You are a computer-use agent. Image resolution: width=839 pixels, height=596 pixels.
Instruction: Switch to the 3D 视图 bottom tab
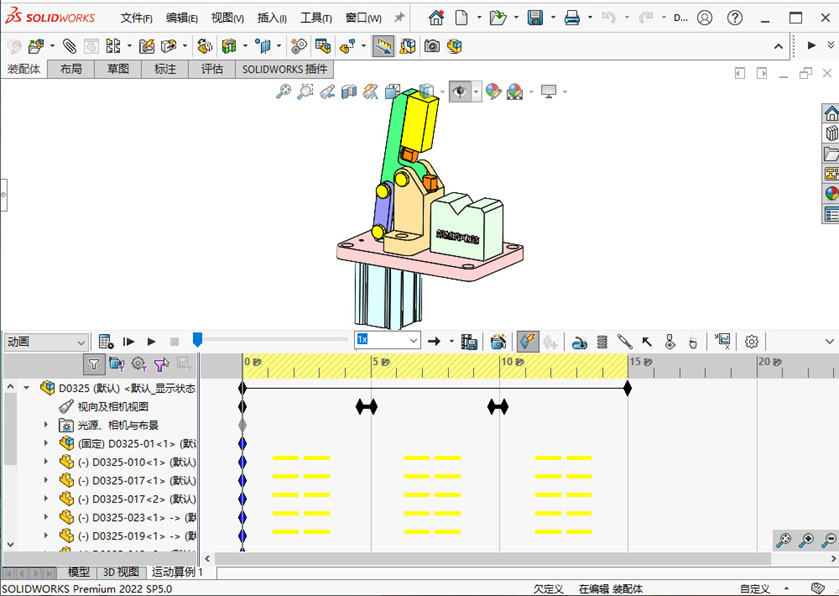point(121,572)
